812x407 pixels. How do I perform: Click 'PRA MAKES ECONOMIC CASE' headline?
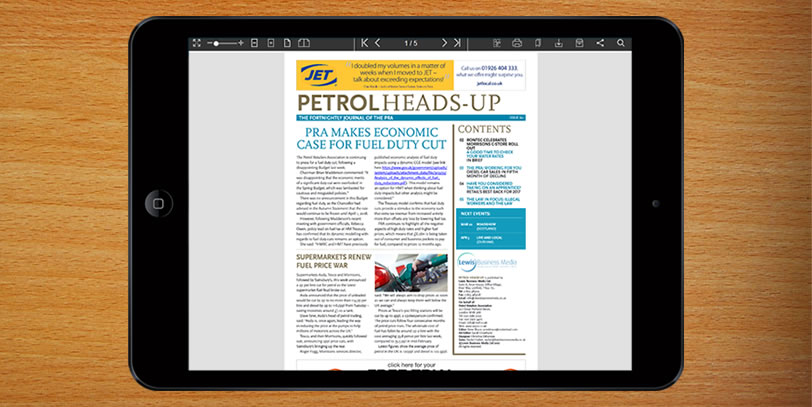click(371, 138)
